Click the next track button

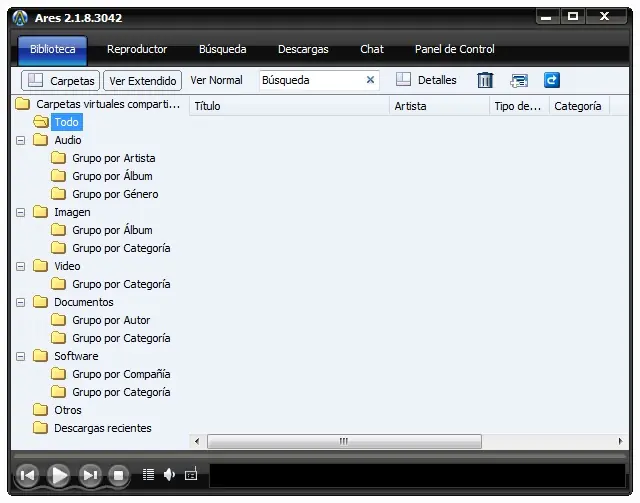coord(90,475)
